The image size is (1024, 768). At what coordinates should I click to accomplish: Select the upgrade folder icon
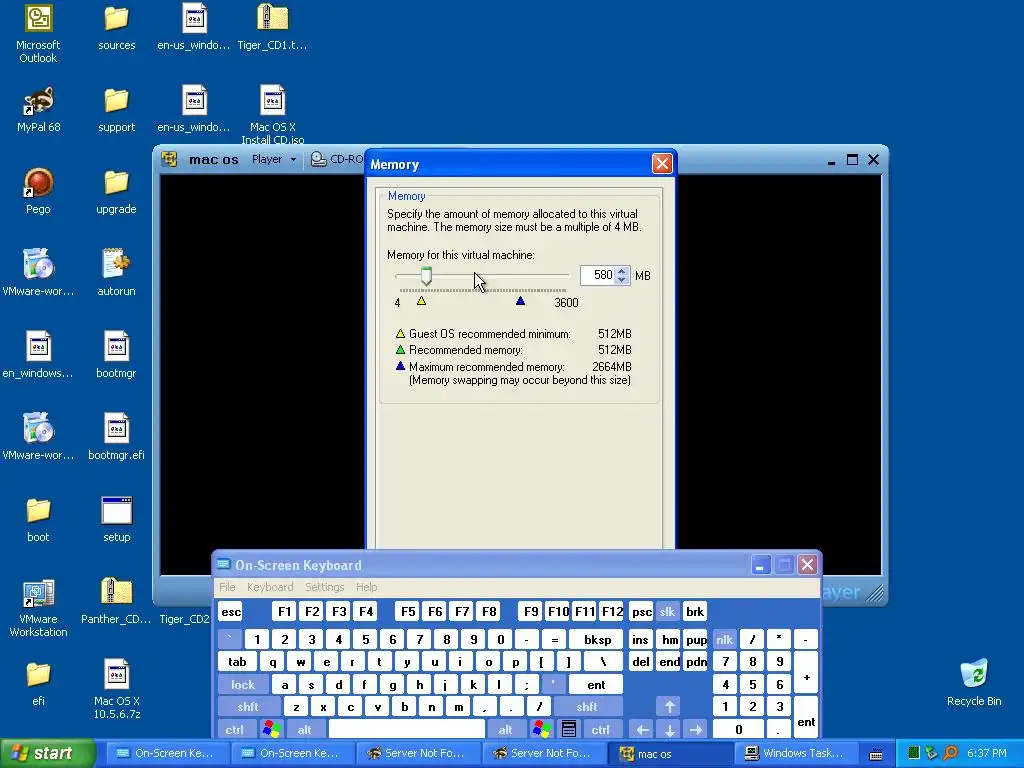[116, 191]
